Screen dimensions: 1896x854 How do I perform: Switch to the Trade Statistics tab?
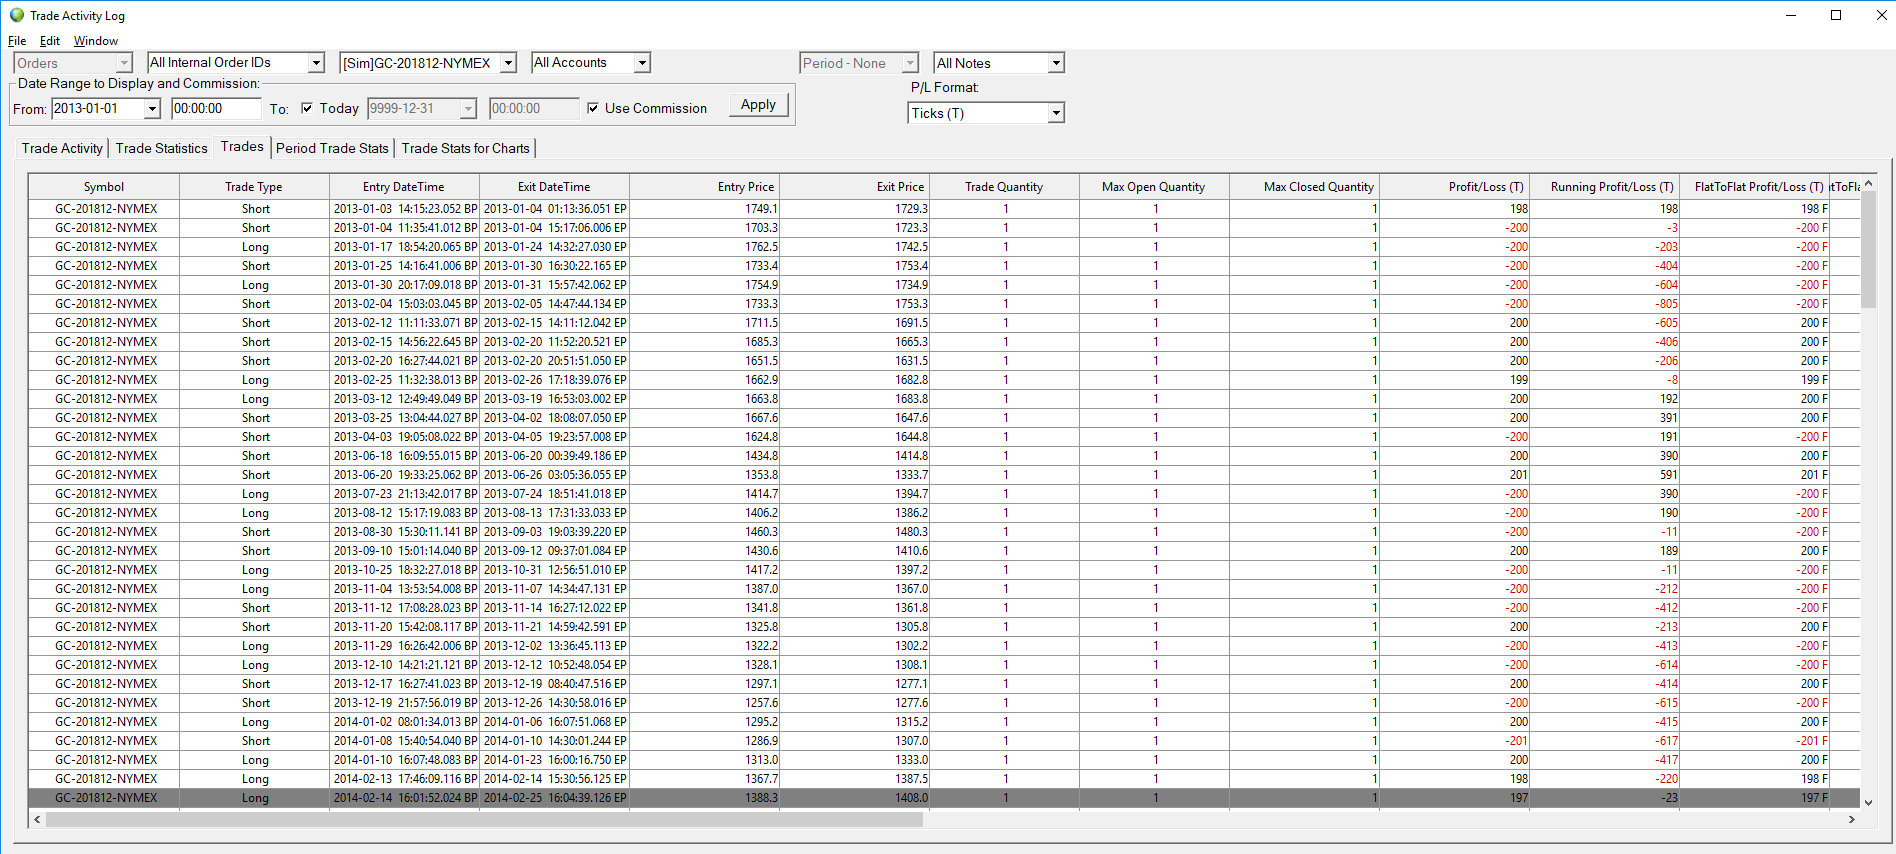click(162, 148)
